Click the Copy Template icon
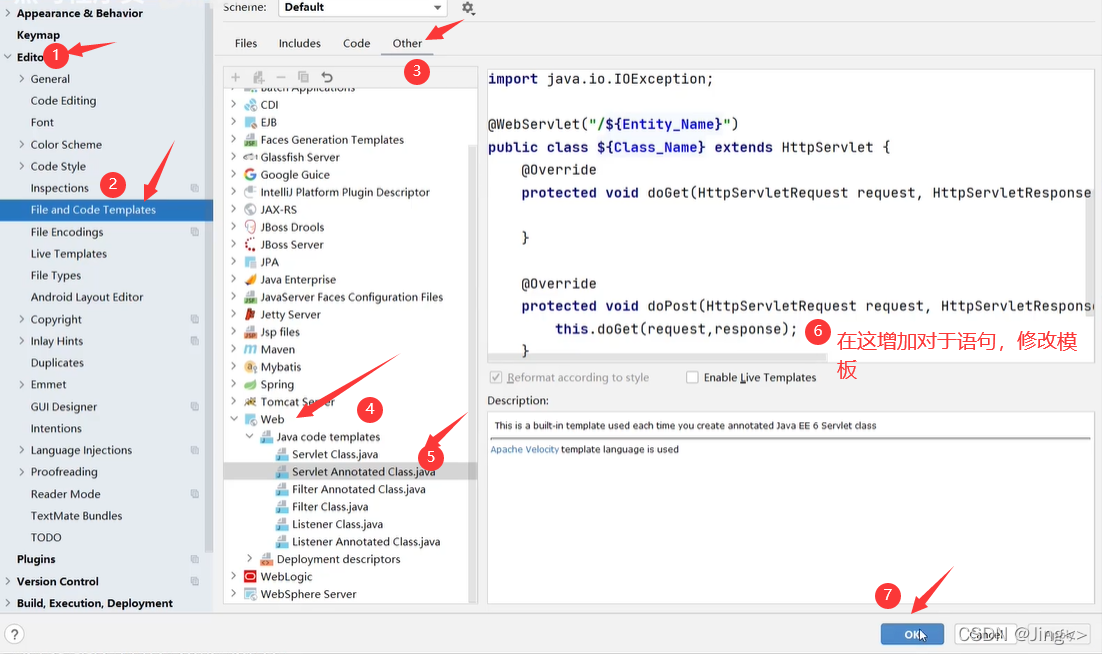1102x654 pixels. click(303, 76)
